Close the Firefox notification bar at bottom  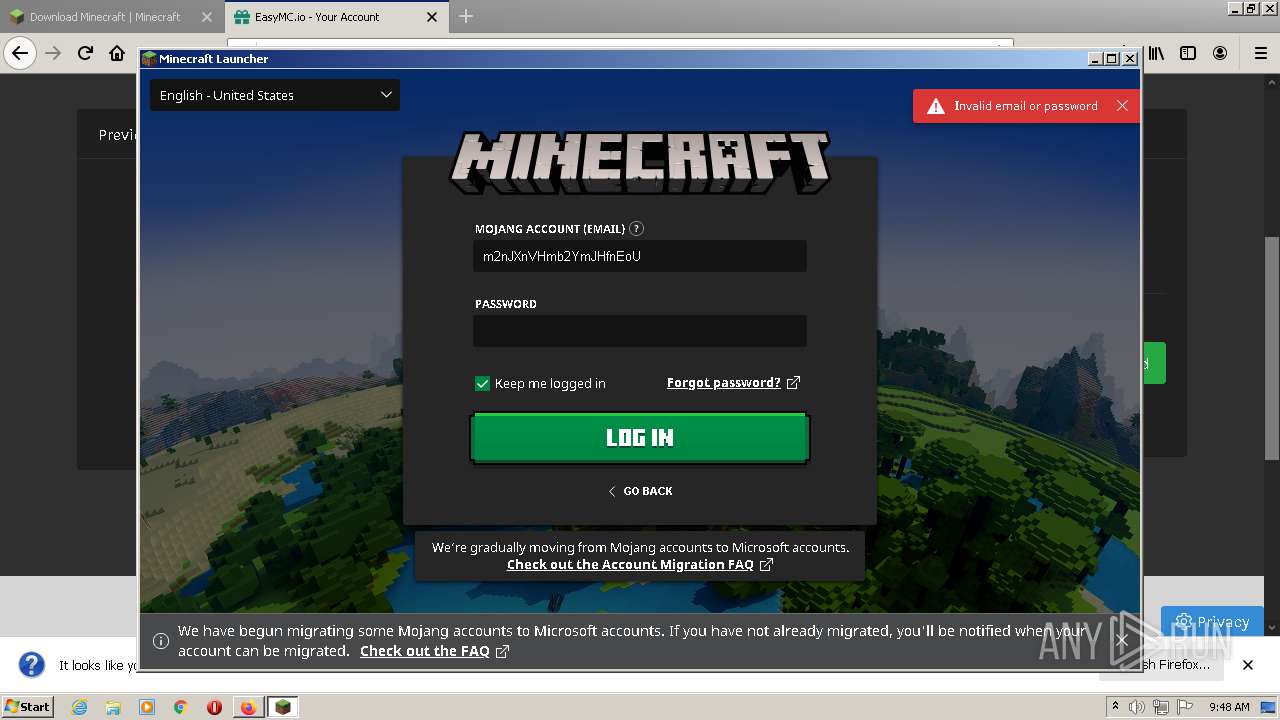(x=1248, y=665)
